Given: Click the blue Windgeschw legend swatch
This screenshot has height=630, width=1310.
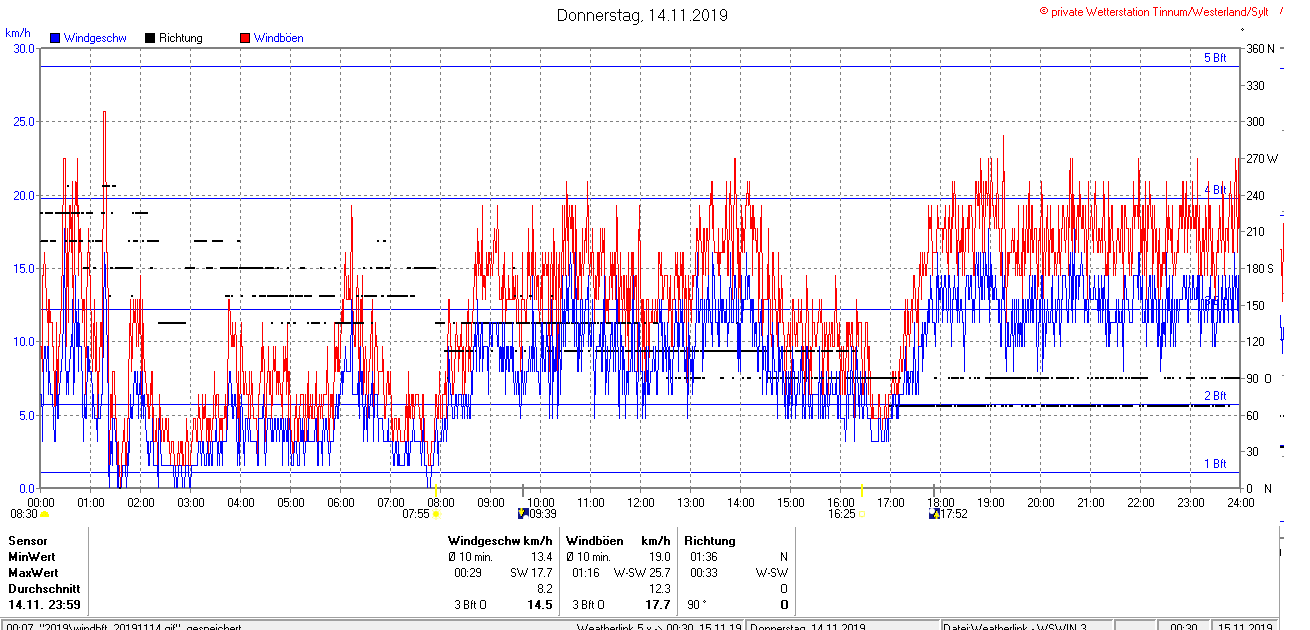Looking at the screenshot, I should 55,38.
